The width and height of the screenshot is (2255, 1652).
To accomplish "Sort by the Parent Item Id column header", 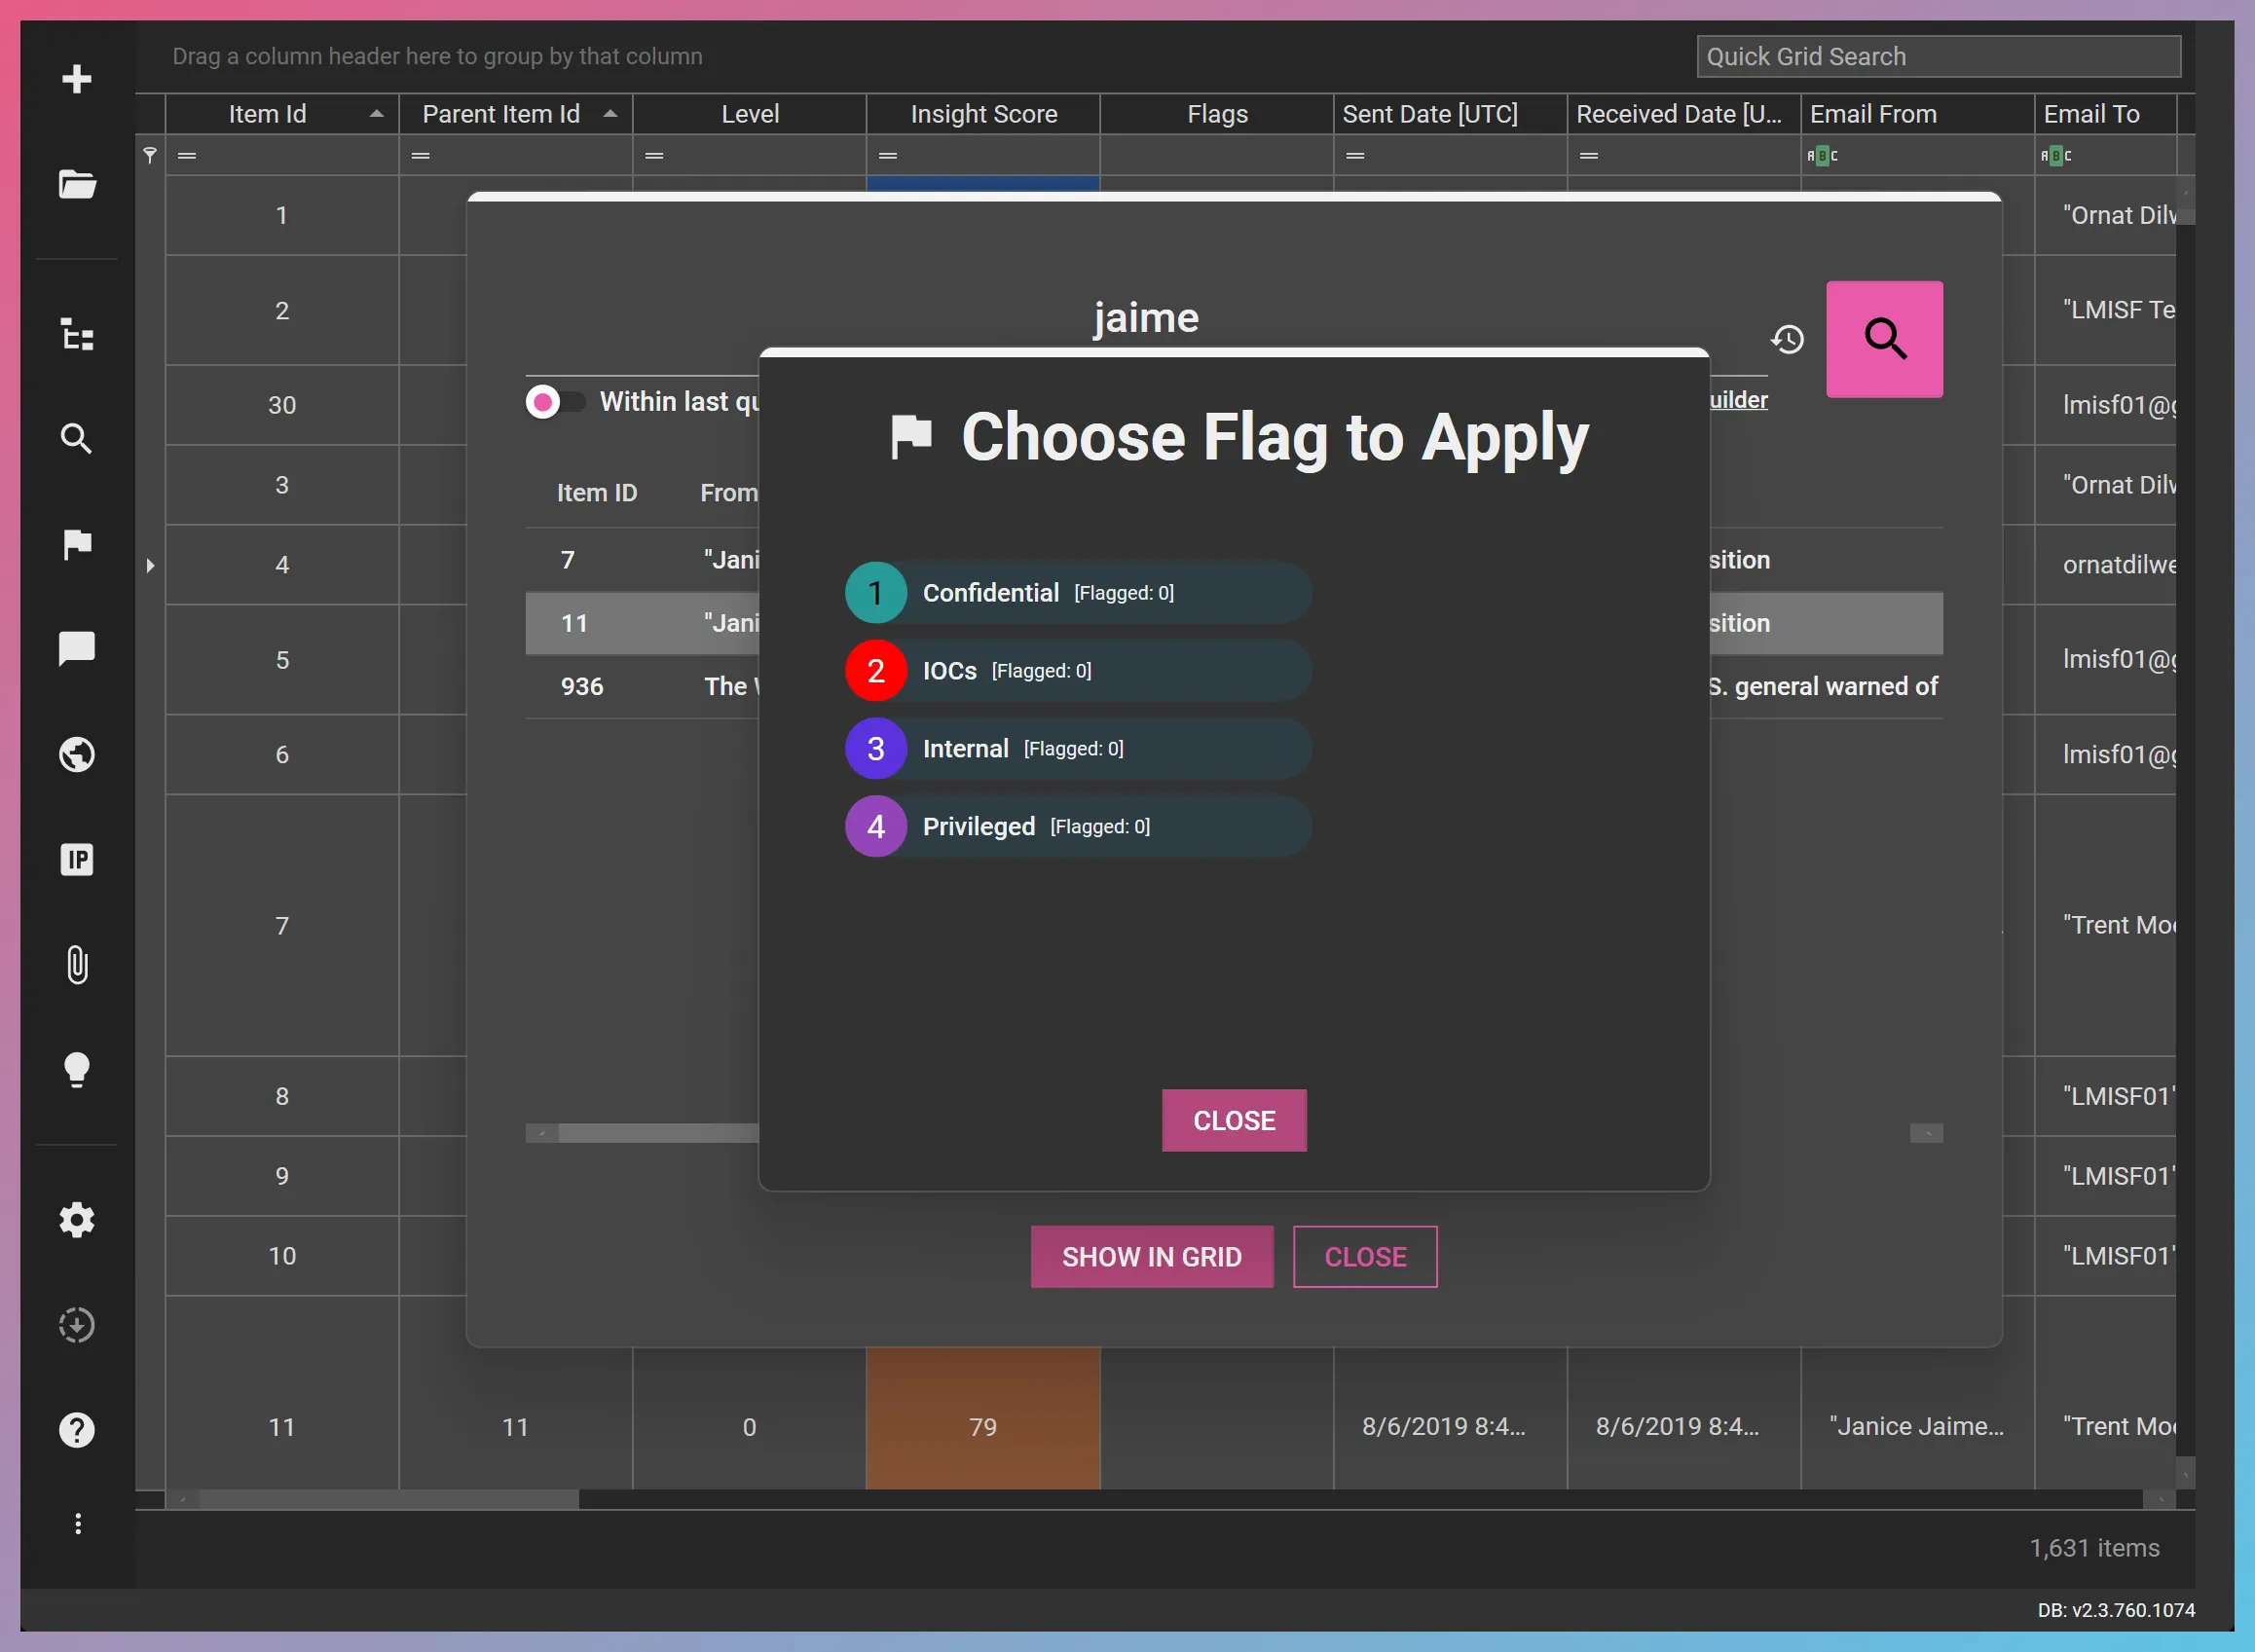I will 501,114.
